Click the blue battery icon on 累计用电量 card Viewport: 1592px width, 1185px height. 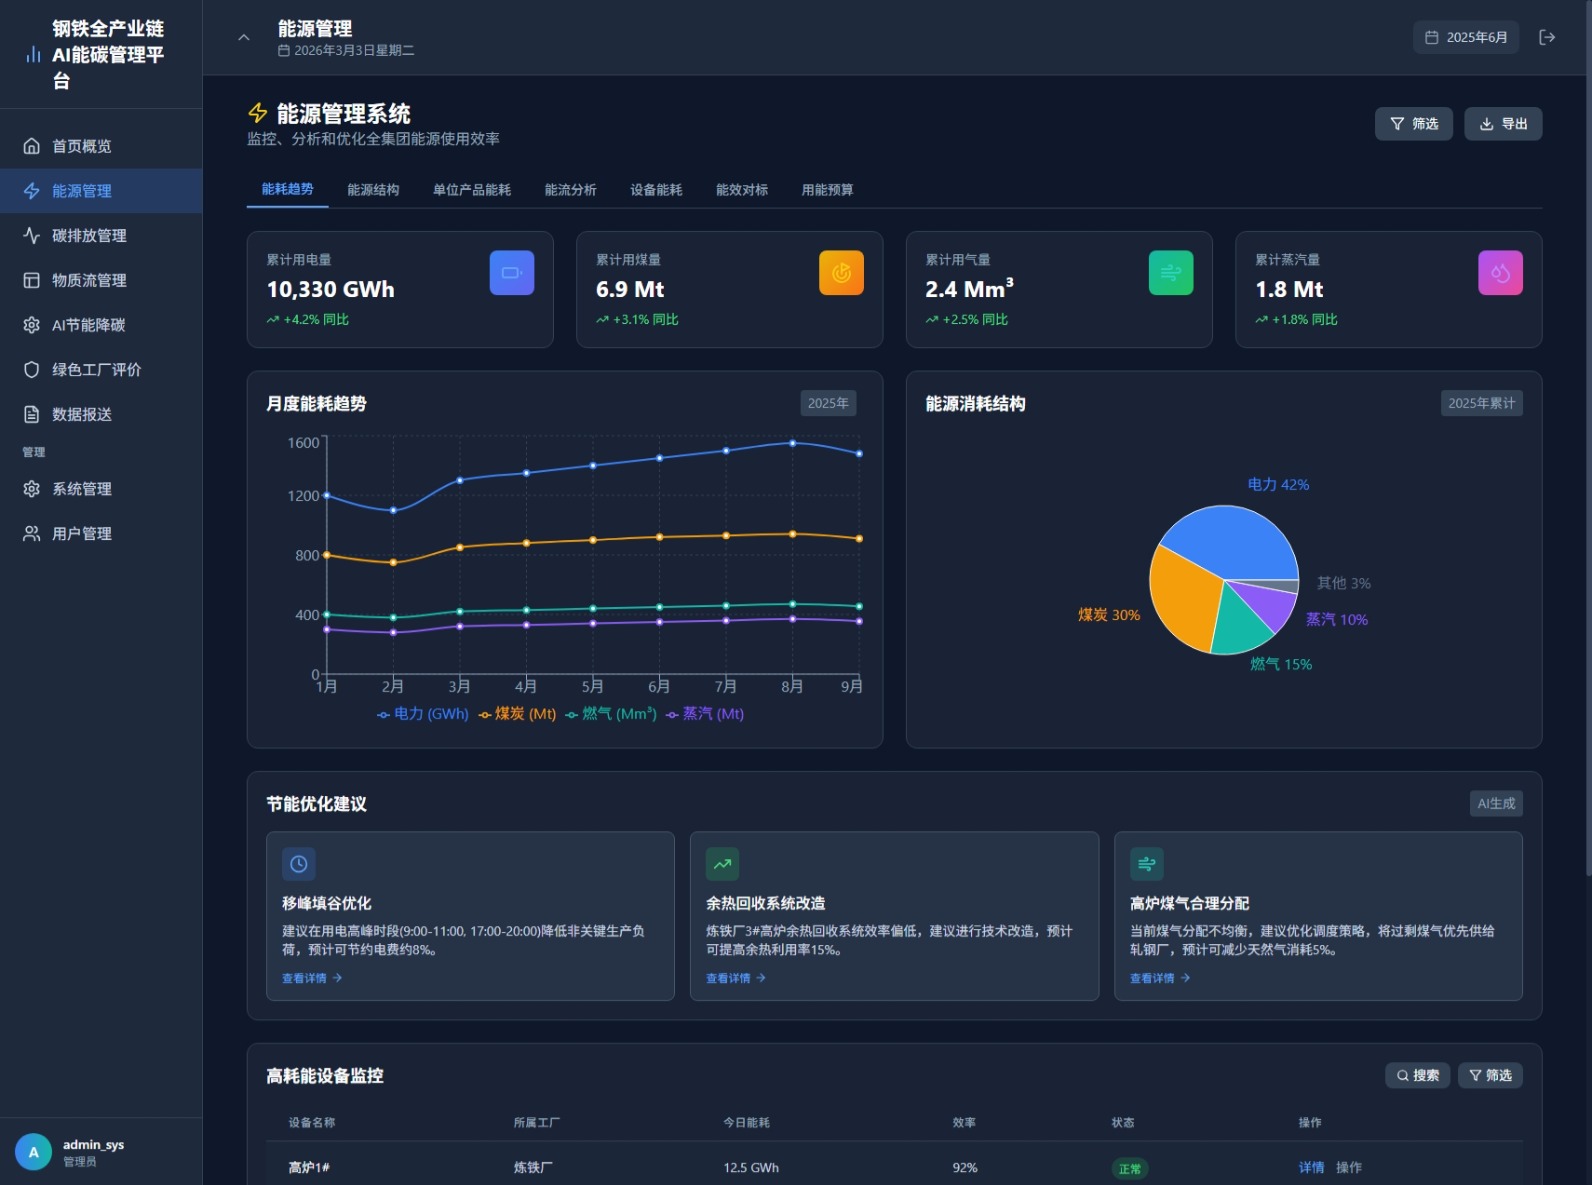click(x=512, y=273)
